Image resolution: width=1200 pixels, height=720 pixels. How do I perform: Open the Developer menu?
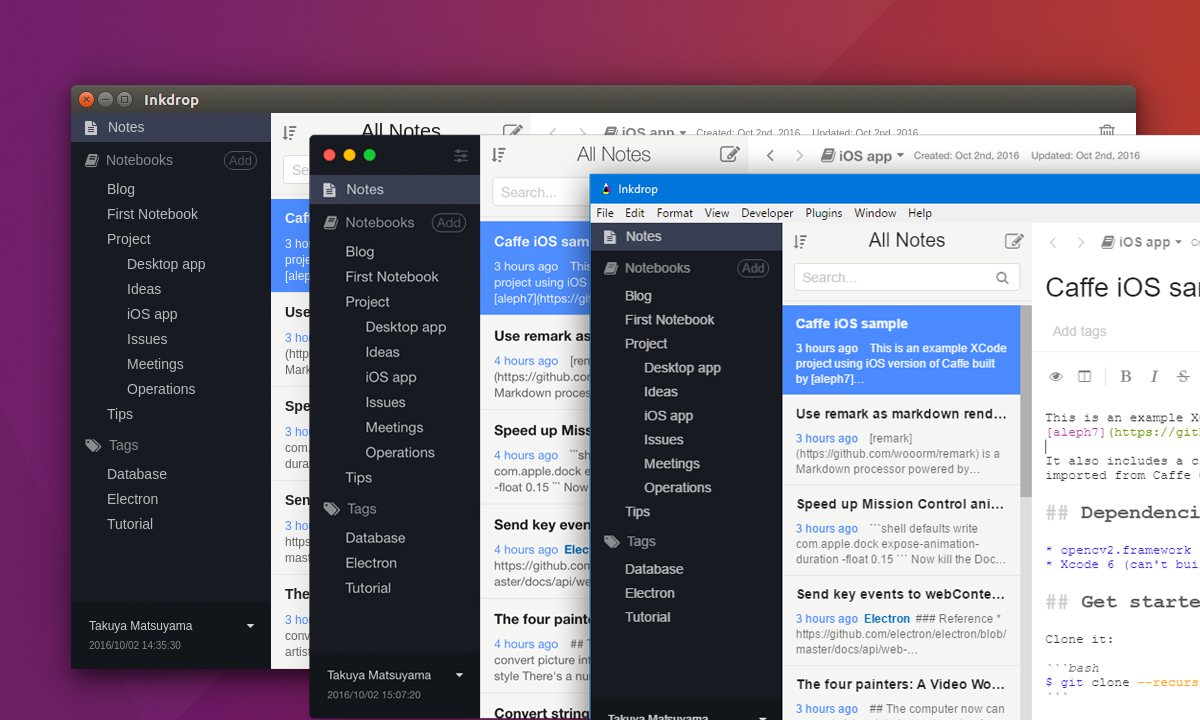click(x=767, y=213)
